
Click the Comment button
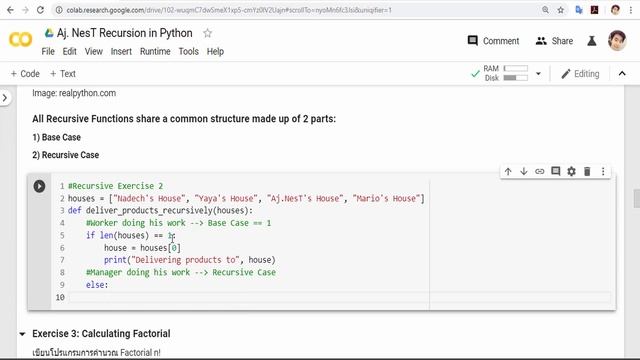493,41
